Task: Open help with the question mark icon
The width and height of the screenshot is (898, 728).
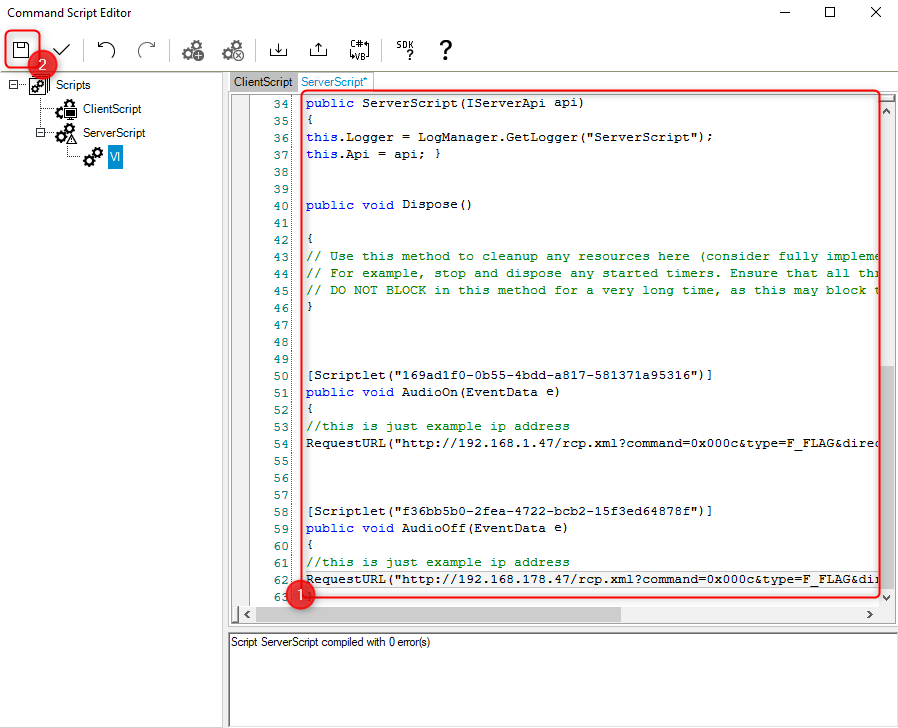Action: [x=446, y=49]
